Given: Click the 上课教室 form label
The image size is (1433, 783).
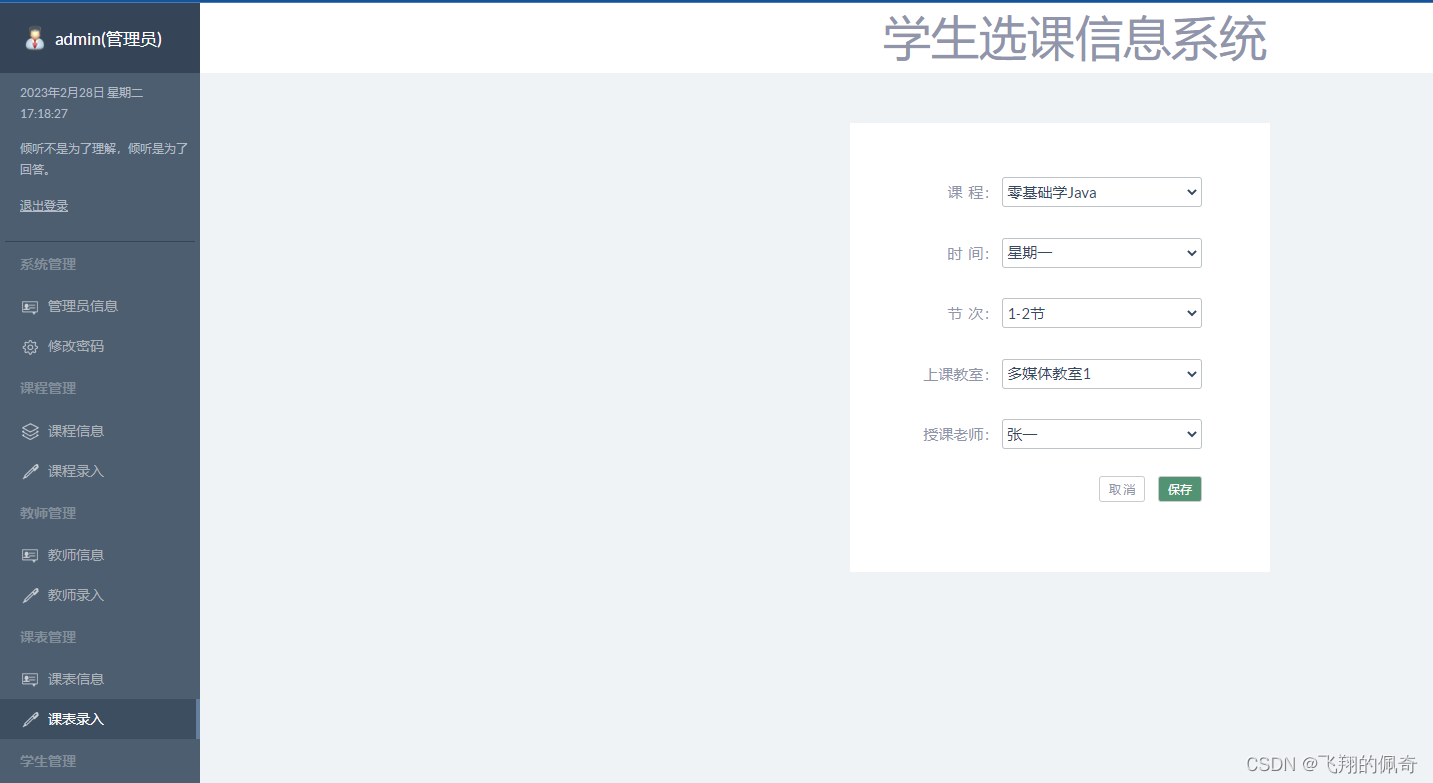Looking at the screenshot, I should coord(956,375).
